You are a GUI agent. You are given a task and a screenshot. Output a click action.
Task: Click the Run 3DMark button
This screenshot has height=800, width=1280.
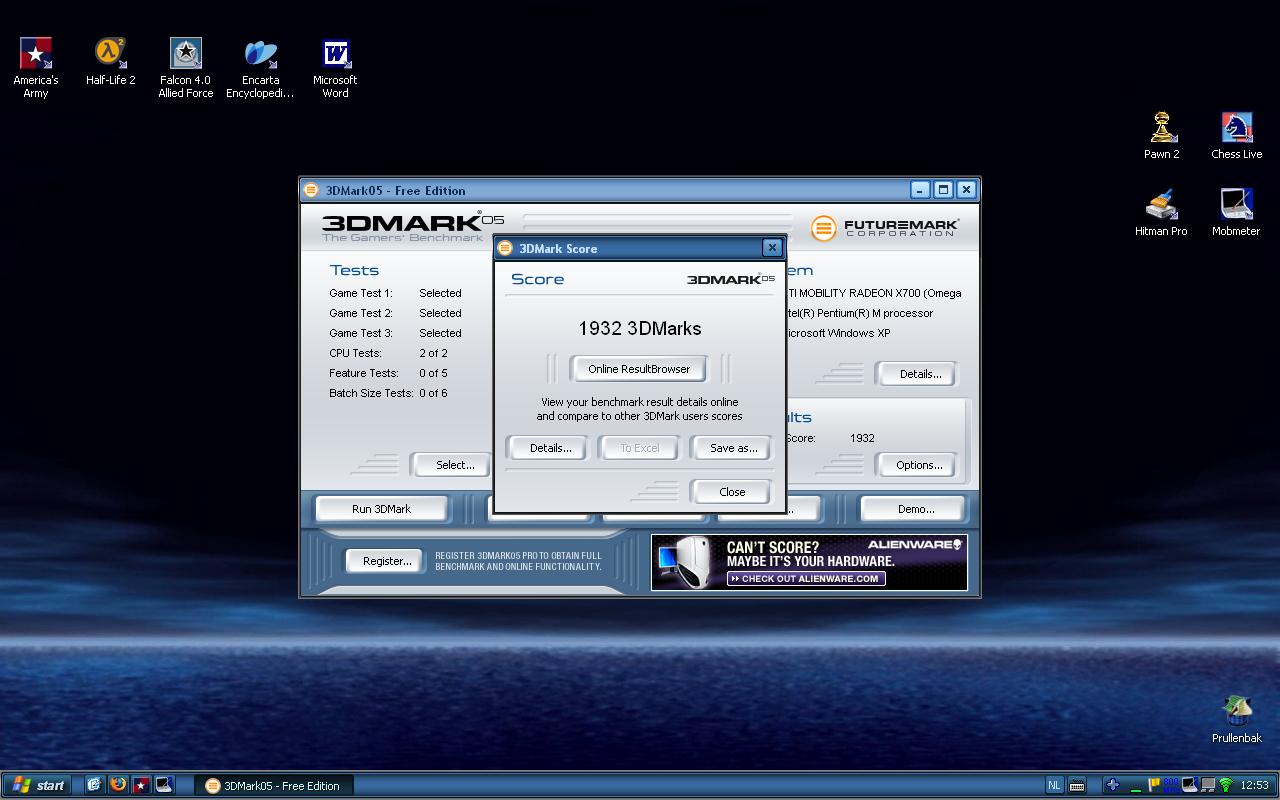click(381, 509)
